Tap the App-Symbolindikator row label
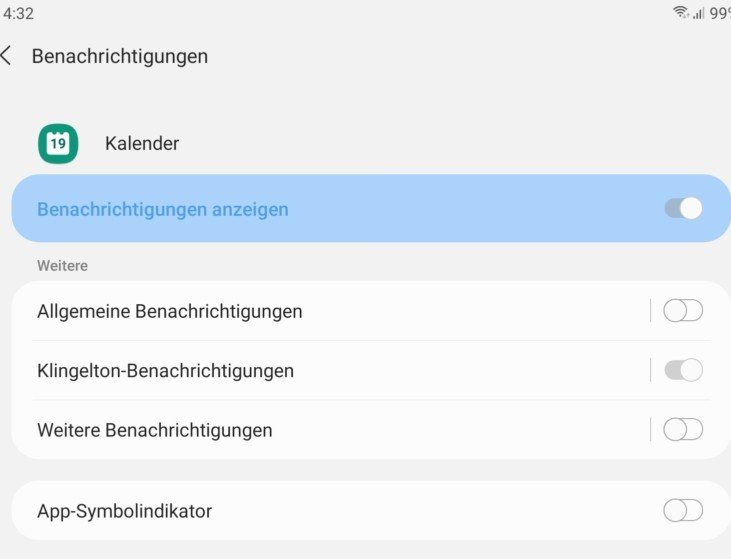The image size is (731, 559). (x=124, y=511)
